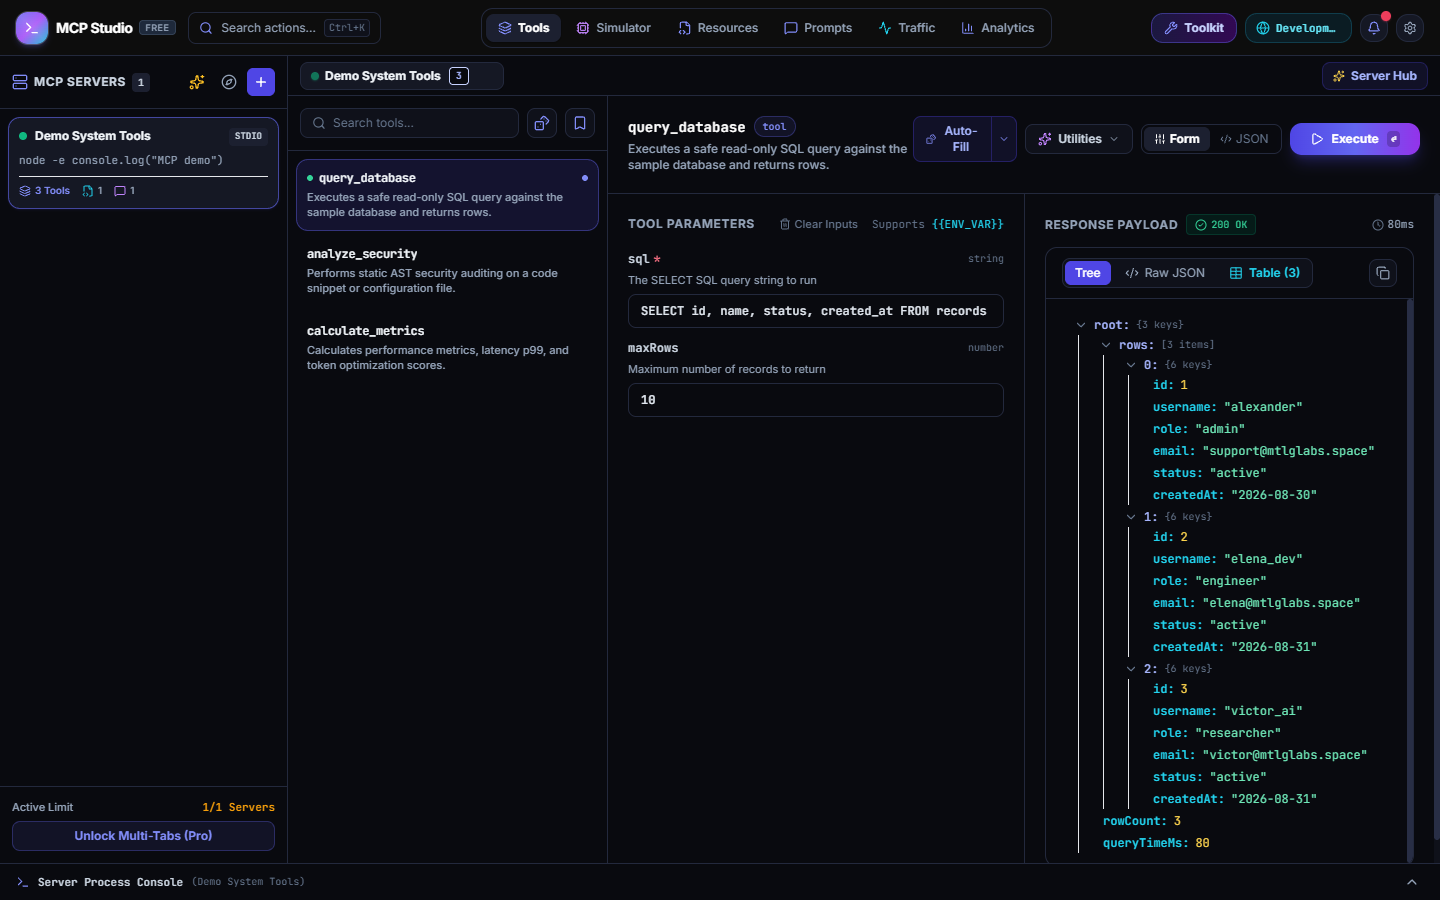
Task: Run the tool with Execute button
Action: [x=1355, y=139]
